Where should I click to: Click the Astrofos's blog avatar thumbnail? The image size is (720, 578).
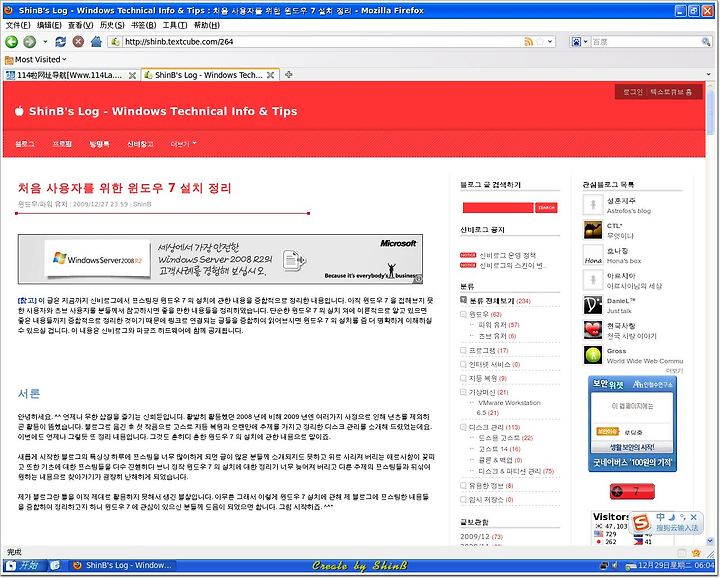(x=593, y=205)
